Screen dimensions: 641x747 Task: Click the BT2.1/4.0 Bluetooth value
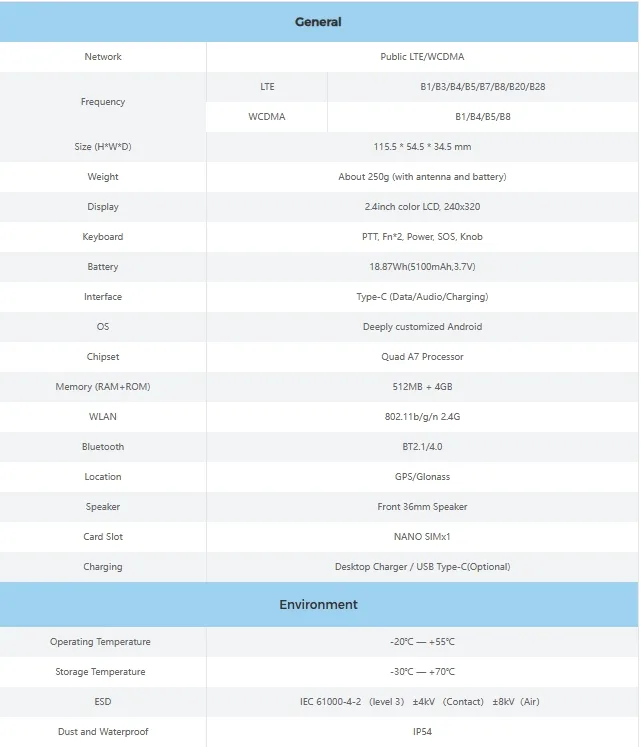point(422,447)
